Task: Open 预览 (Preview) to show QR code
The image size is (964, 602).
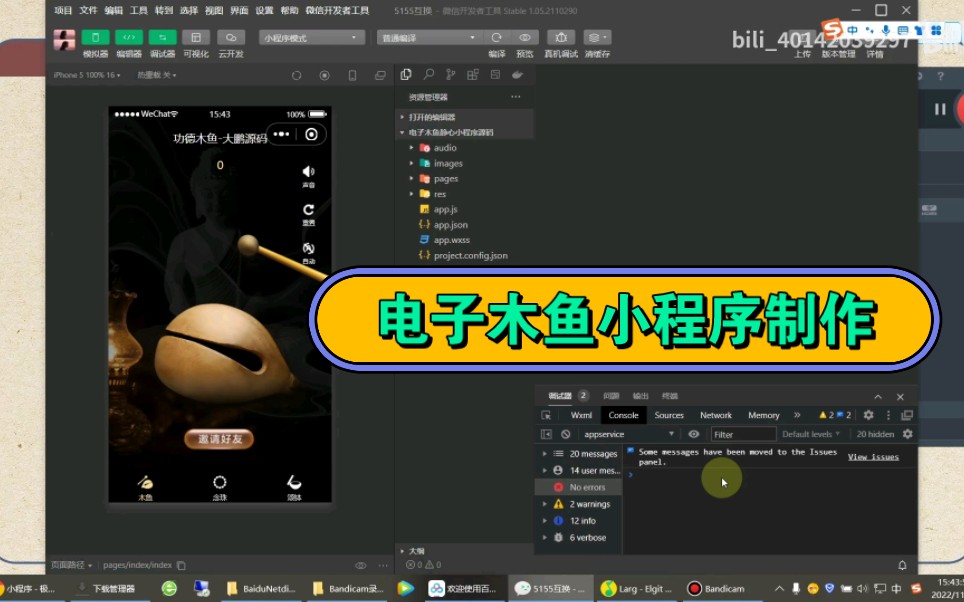Action: point(524,37)
